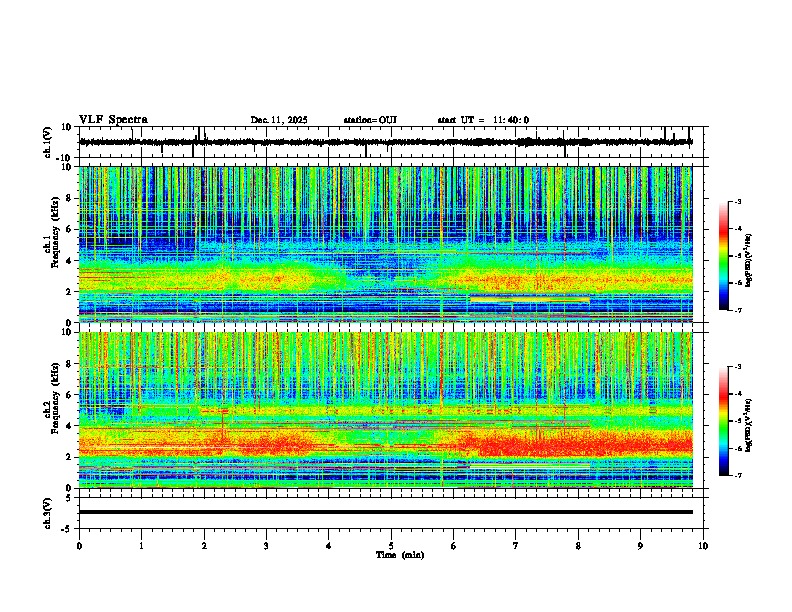The image size is (792, 612).
Task: Click the ch.1 spectrogram color scale bar
Action: 724,255
